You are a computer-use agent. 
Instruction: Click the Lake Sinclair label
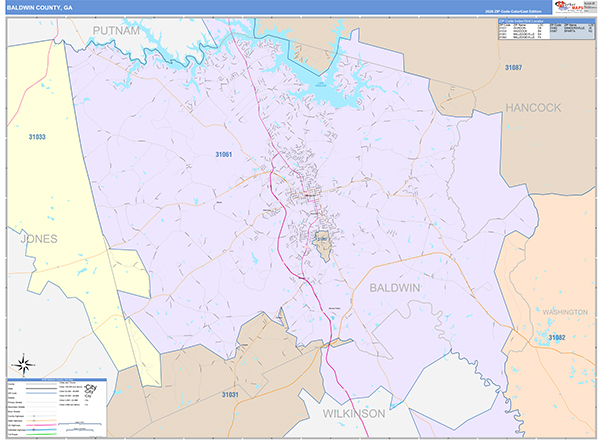coord(321,85)
